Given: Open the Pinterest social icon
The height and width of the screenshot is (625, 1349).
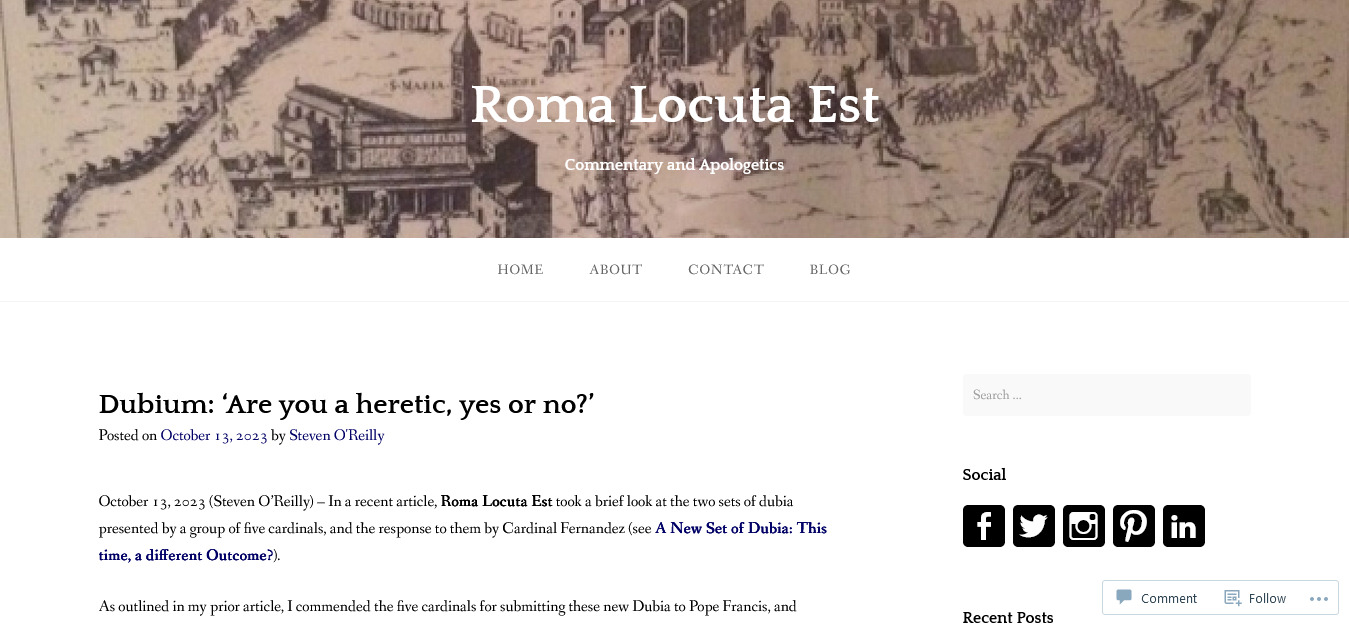Looking at the screenshot, I should pos(1133,526).
